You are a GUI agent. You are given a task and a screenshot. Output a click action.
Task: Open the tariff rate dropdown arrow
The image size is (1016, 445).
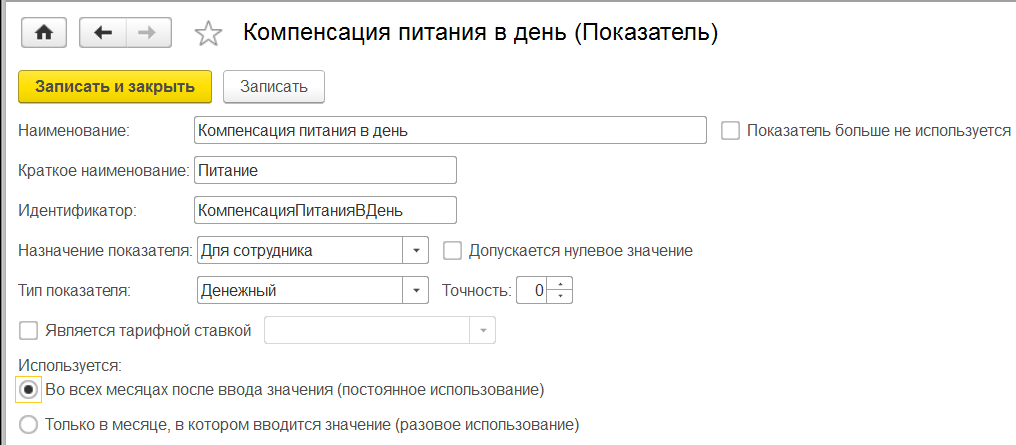click(484, 331)
